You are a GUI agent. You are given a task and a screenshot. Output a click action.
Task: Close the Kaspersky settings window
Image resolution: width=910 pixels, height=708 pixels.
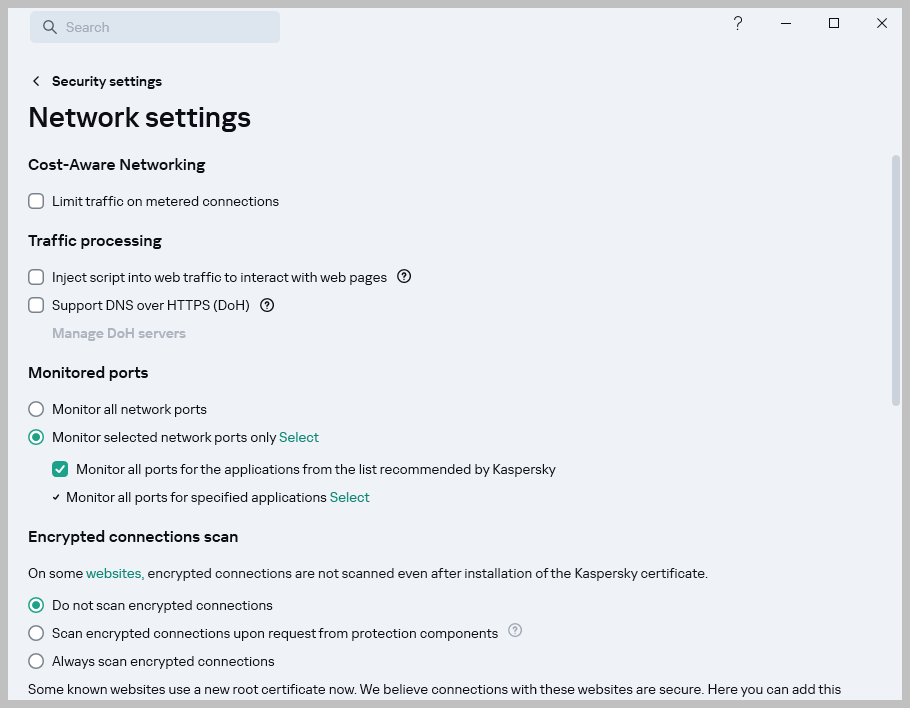pyautogui.click(x=882, y=23)
